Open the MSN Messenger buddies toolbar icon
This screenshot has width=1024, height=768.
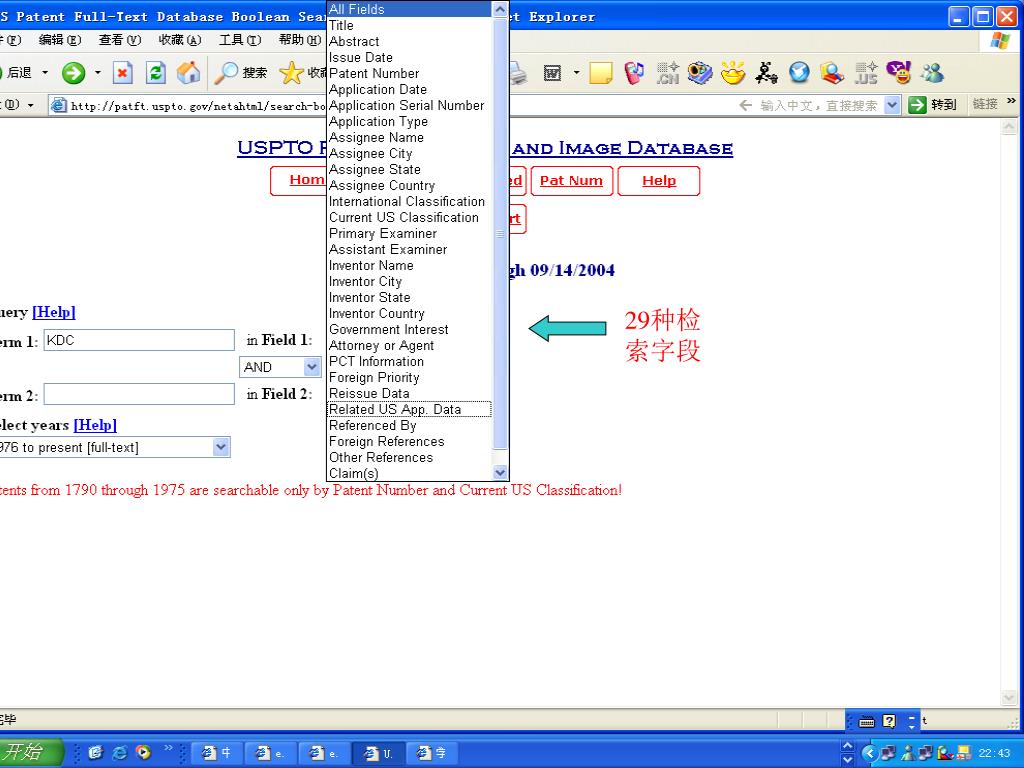pyautogui.click(x=932, y=72)
